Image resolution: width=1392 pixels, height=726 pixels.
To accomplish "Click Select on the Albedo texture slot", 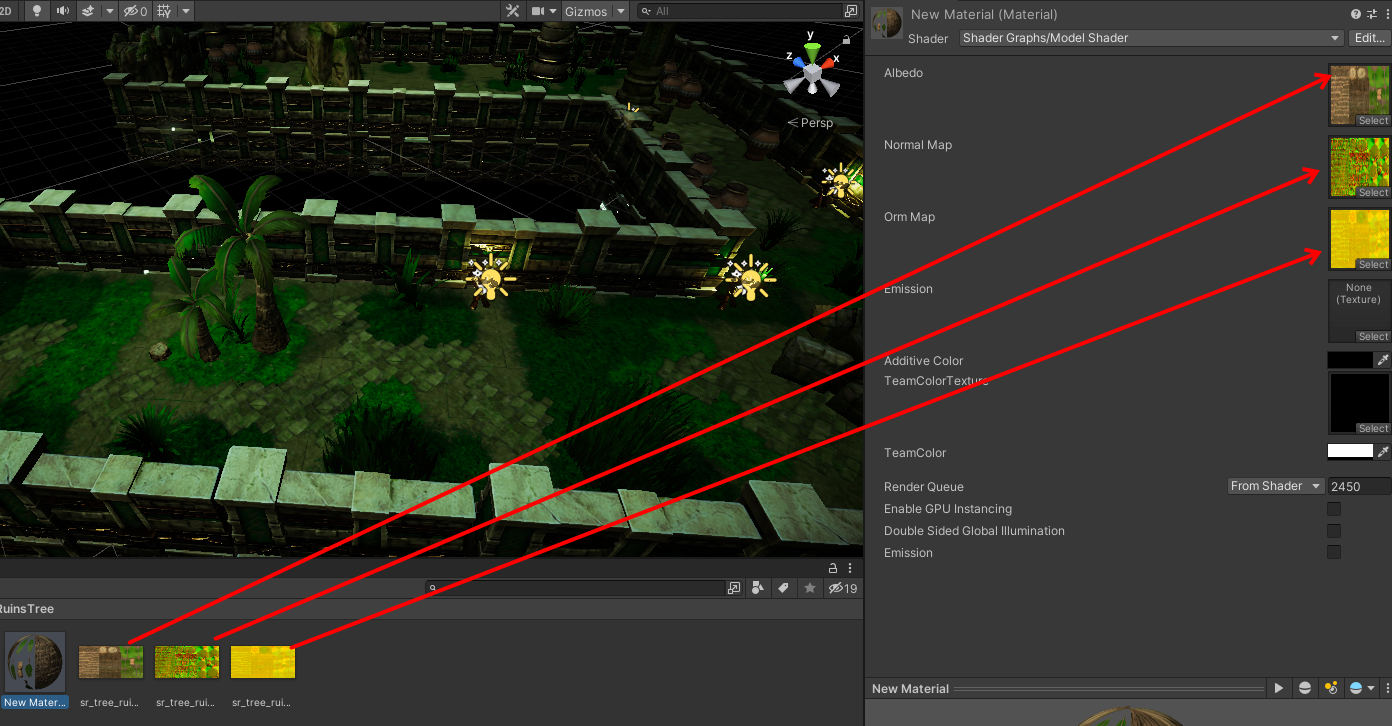I will click(x=1373, y=121).
